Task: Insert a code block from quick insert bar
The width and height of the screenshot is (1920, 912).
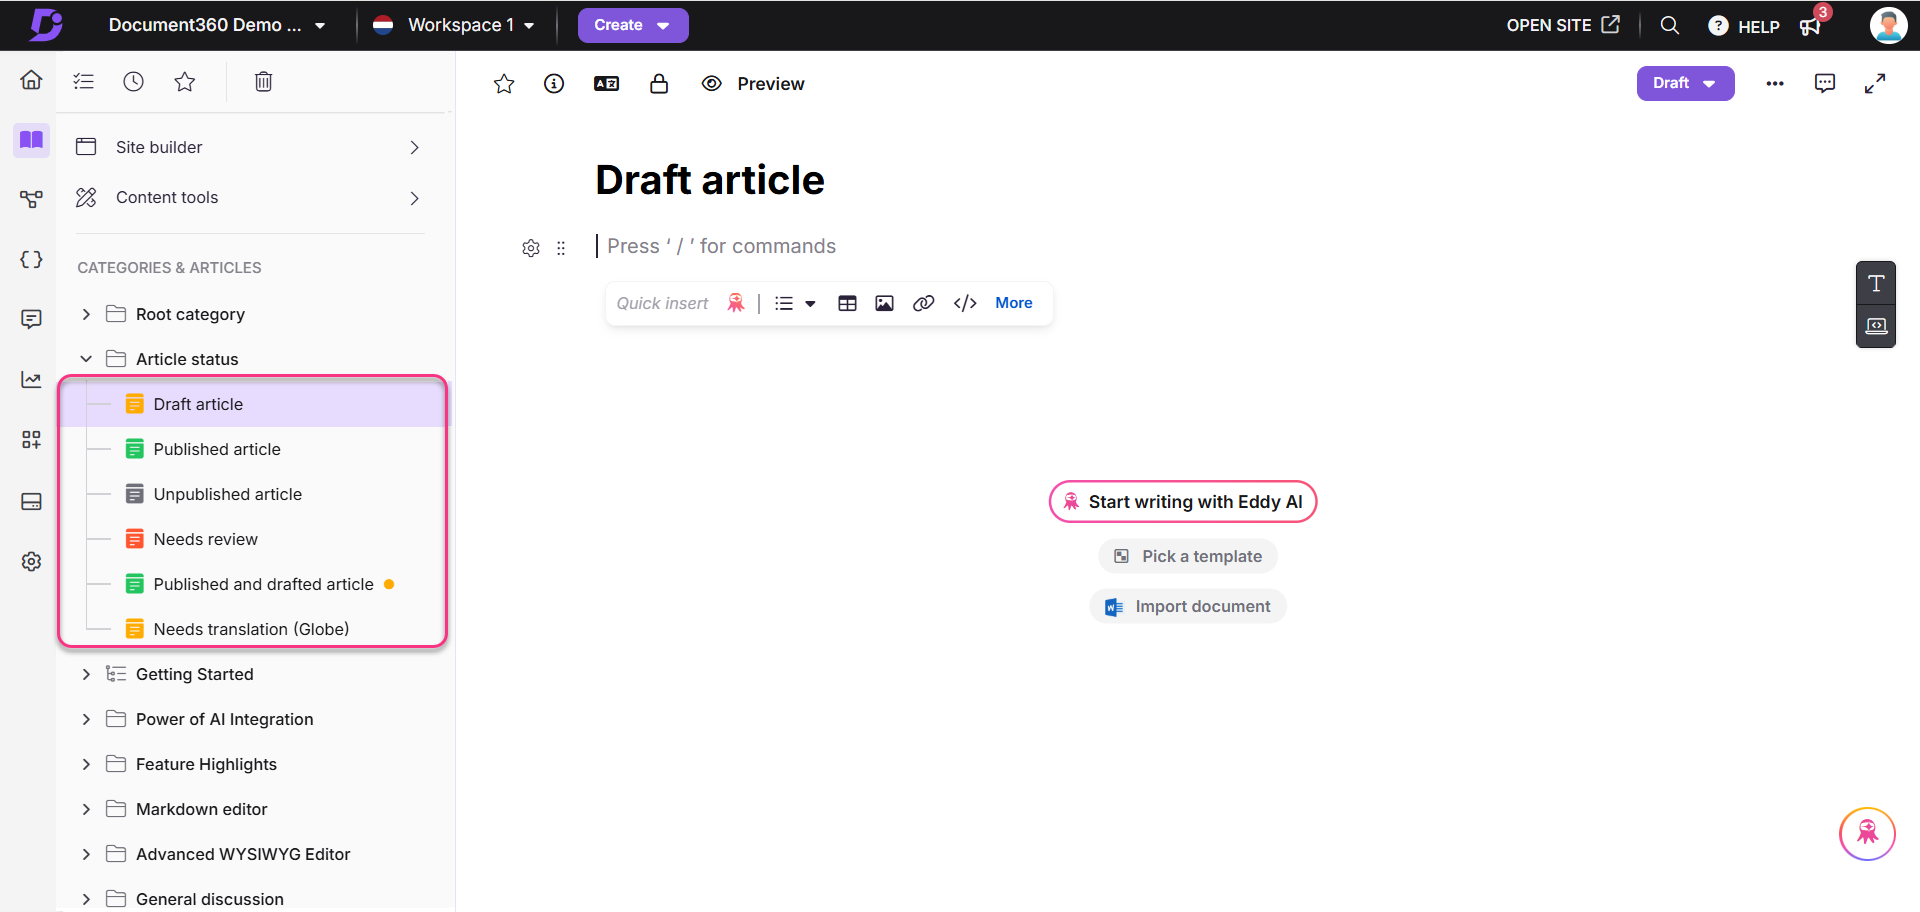Action: (965, 303)
